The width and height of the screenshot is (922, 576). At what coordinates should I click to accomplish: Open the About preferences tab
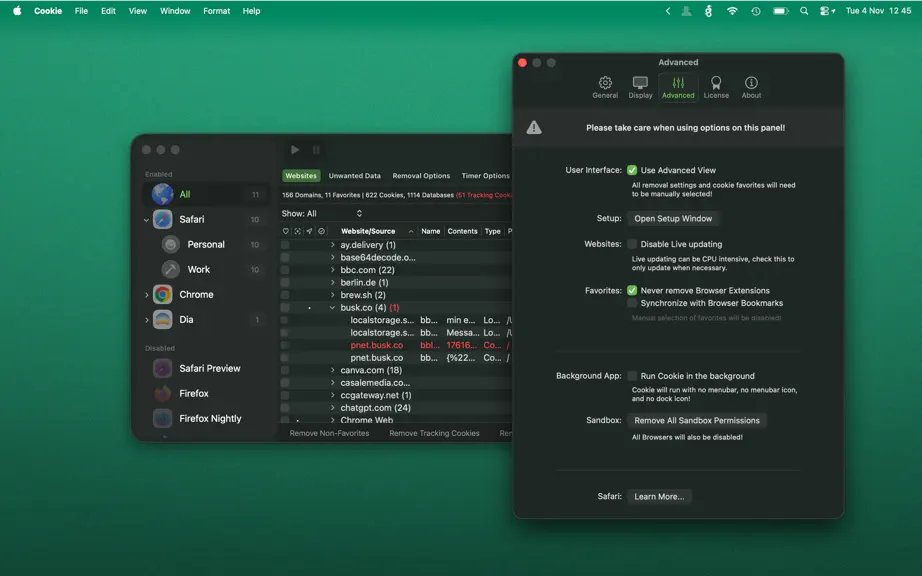point(751,87)
